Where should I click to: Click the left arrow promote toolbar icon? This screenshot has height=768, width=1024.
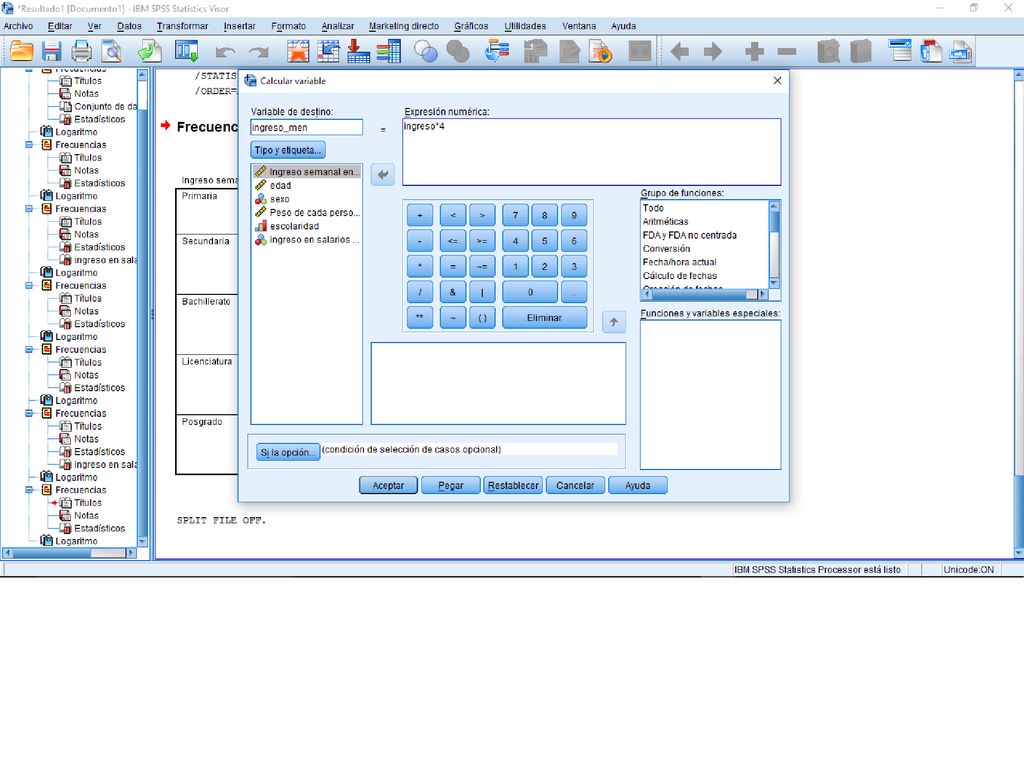[680, 51]
